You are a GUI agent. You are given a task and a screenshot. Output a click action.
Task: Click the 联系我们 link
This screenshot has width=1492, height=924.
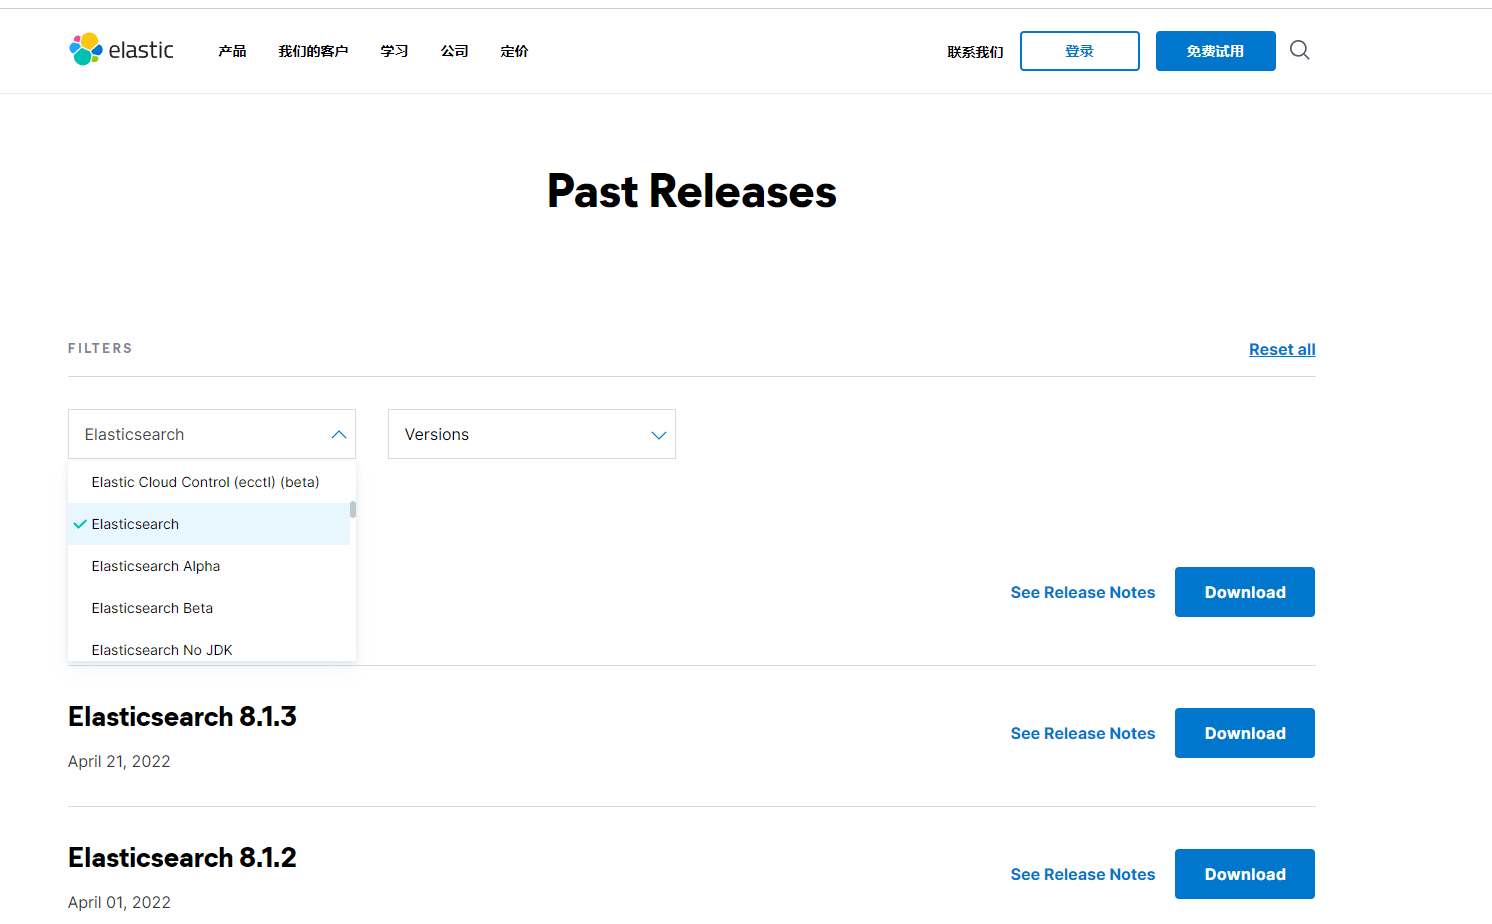click(x=975, y=52)
